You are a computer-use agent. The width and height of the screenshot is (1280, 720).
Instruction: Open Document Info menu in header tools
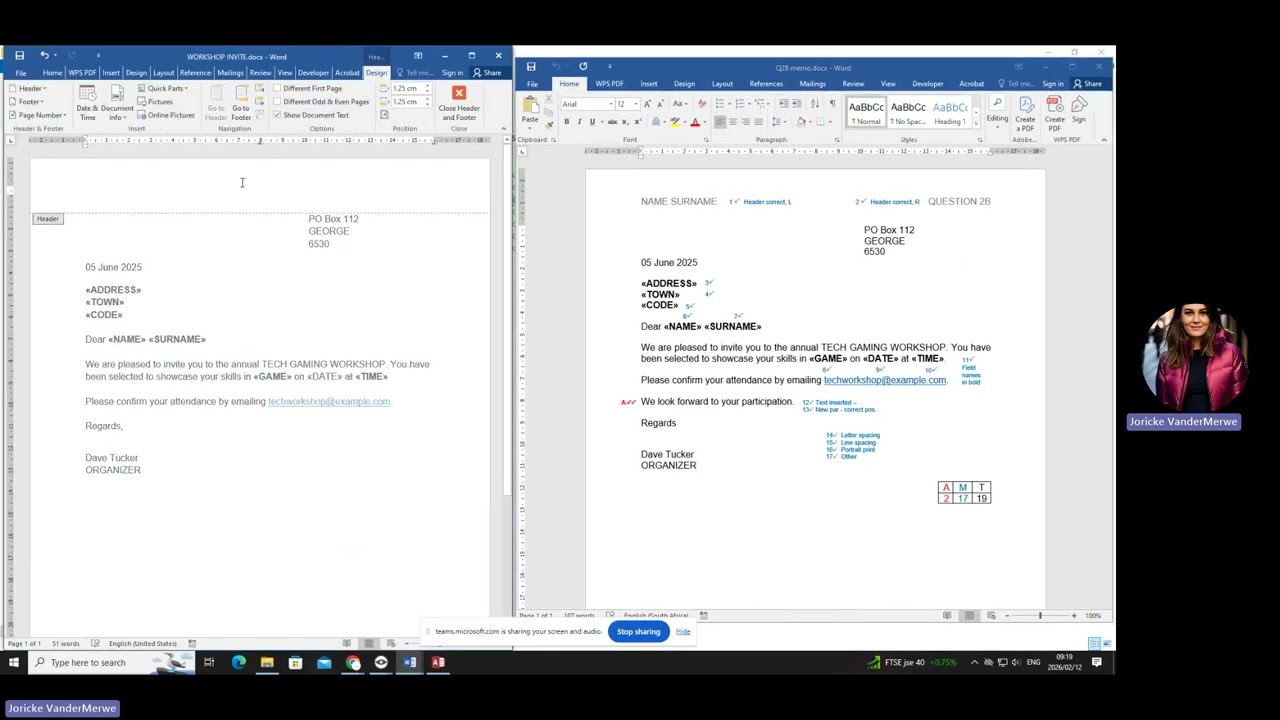pos(117,103)
